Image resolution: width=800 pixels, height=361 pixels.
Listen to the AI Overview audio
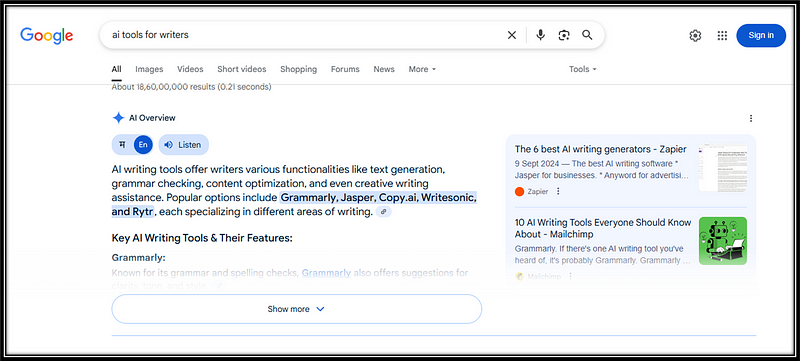184,145
